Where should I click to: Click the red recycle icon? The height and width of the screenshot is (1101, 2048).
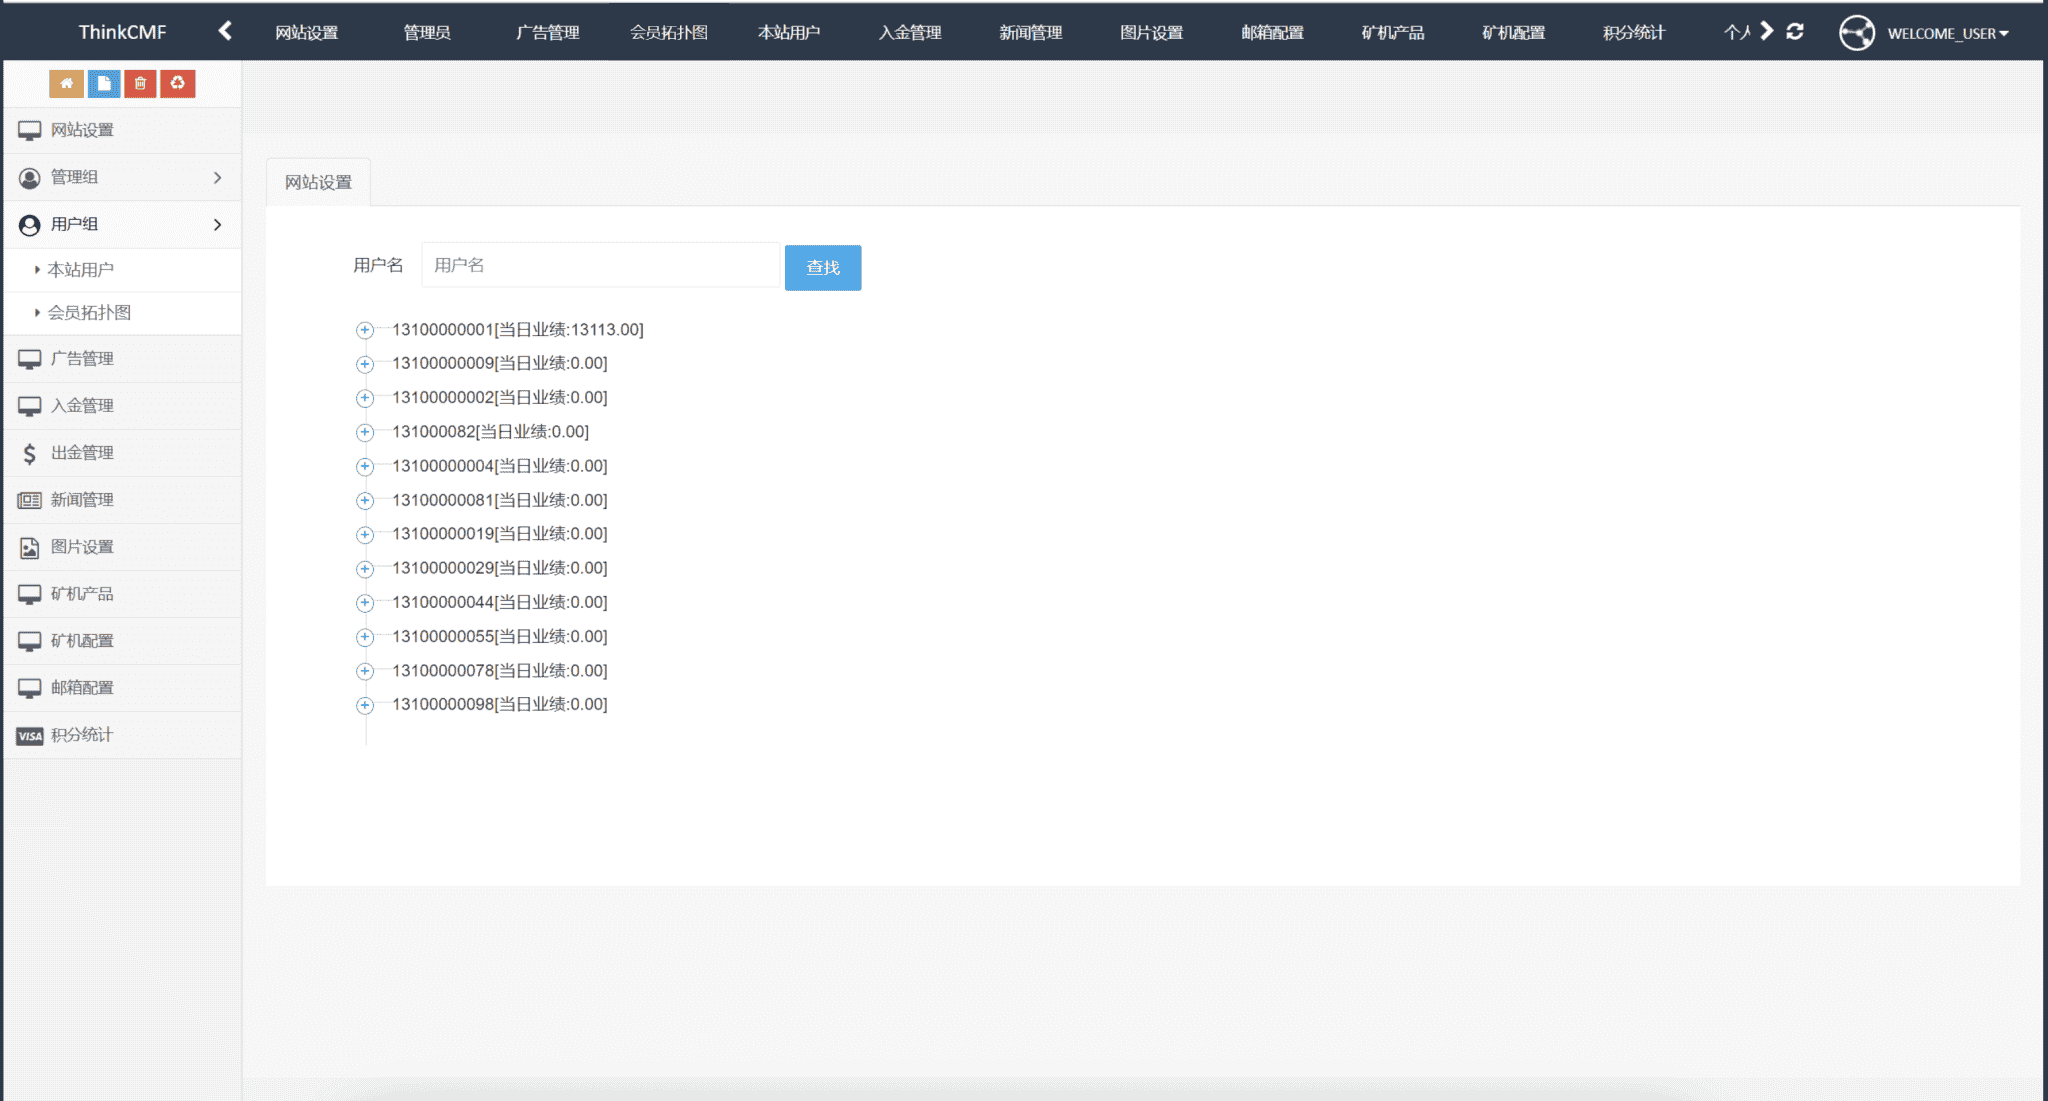178,84
